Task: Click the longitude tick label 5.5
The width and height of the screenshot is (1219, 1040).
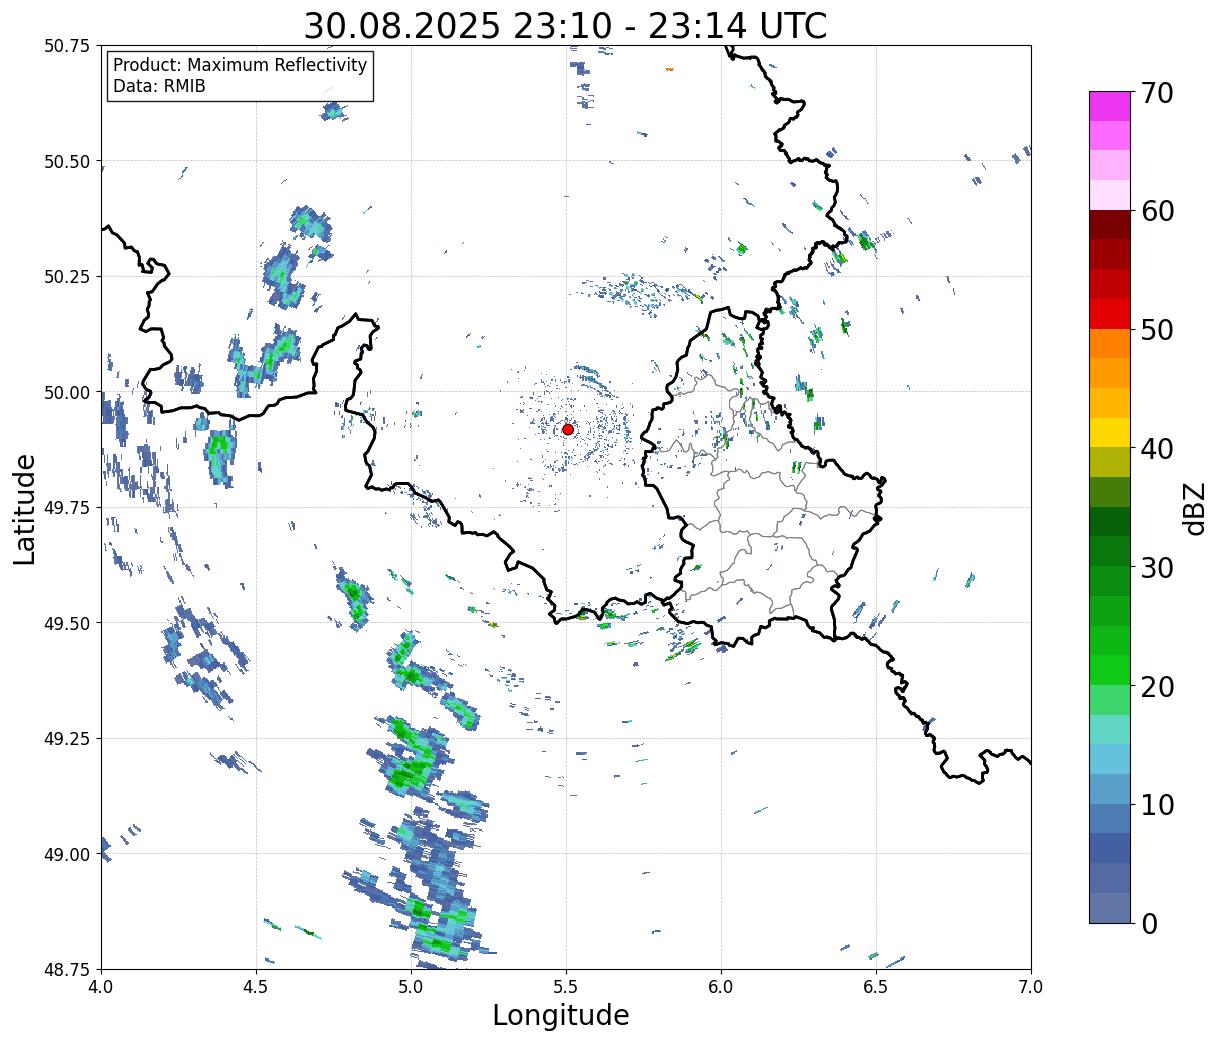Action: (566, 987)
